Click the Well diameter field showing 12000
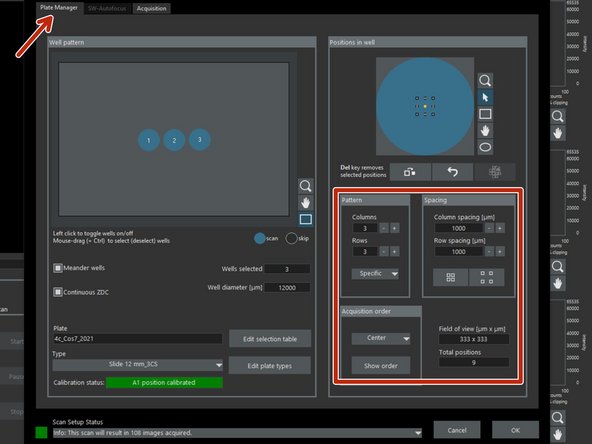592x444 pixels. tap(287, 288)
